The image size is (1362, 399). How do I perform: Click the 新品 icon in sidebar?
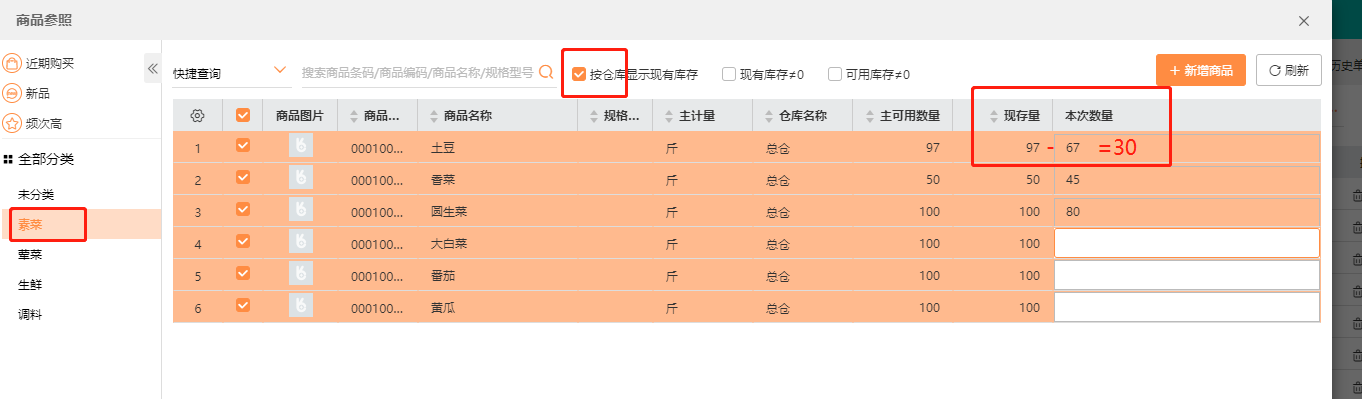pyautogui.click(x=12, y=93)
